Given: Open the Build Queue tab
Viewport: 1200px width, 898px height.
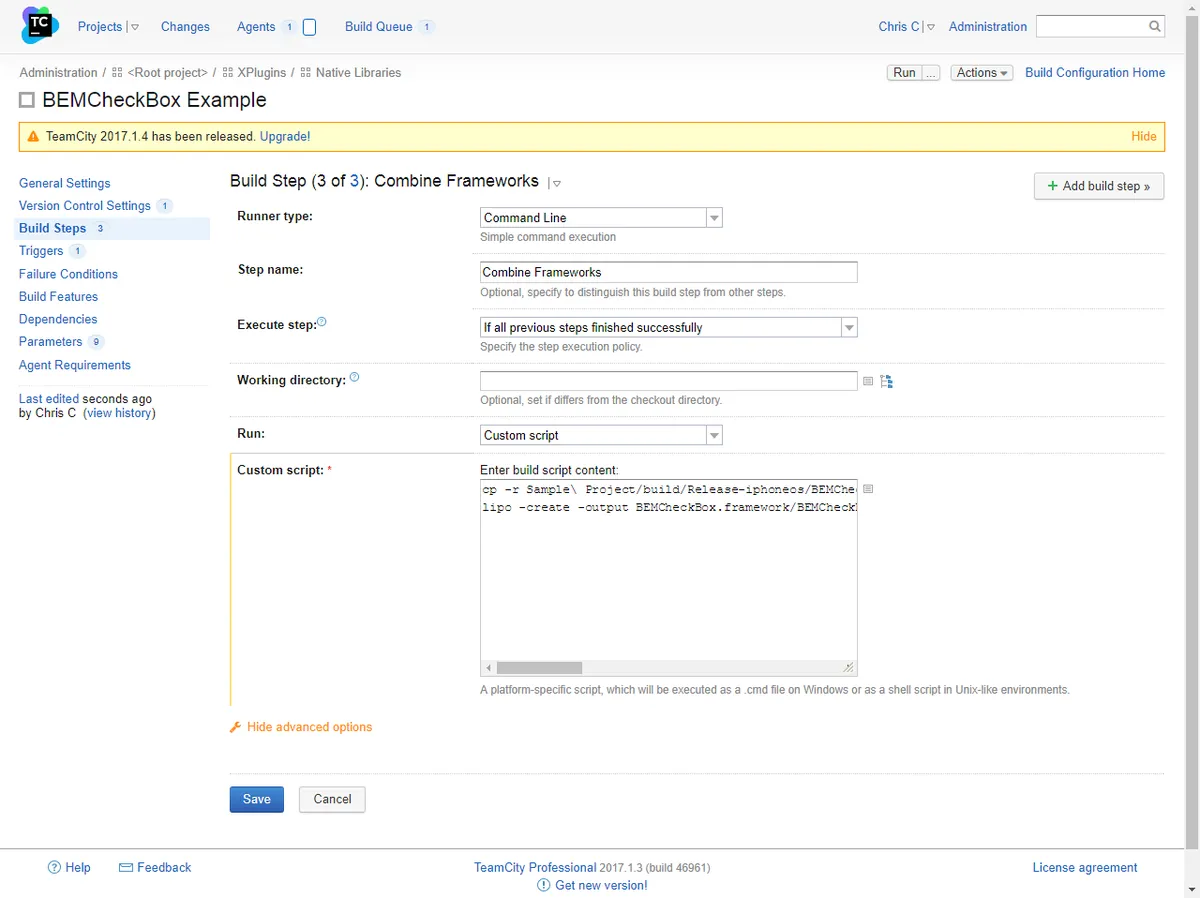Looking at the screenshot, I should pos(378,27).
